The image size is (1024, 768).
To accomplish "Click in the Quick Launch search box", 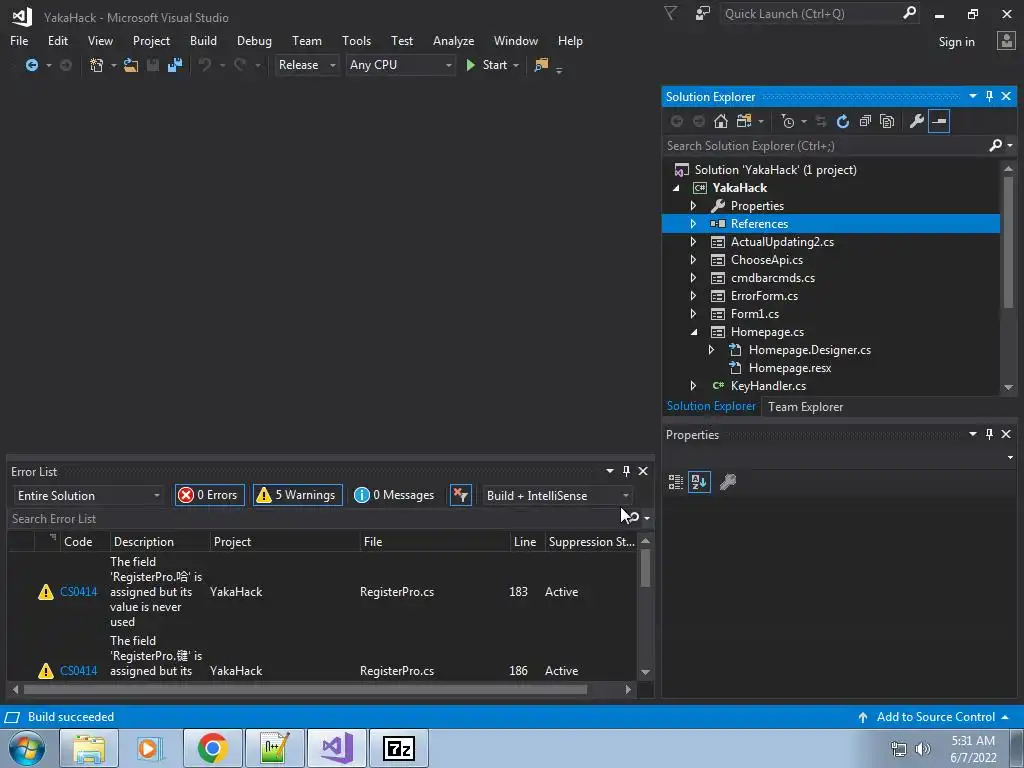I will [812, 14].
